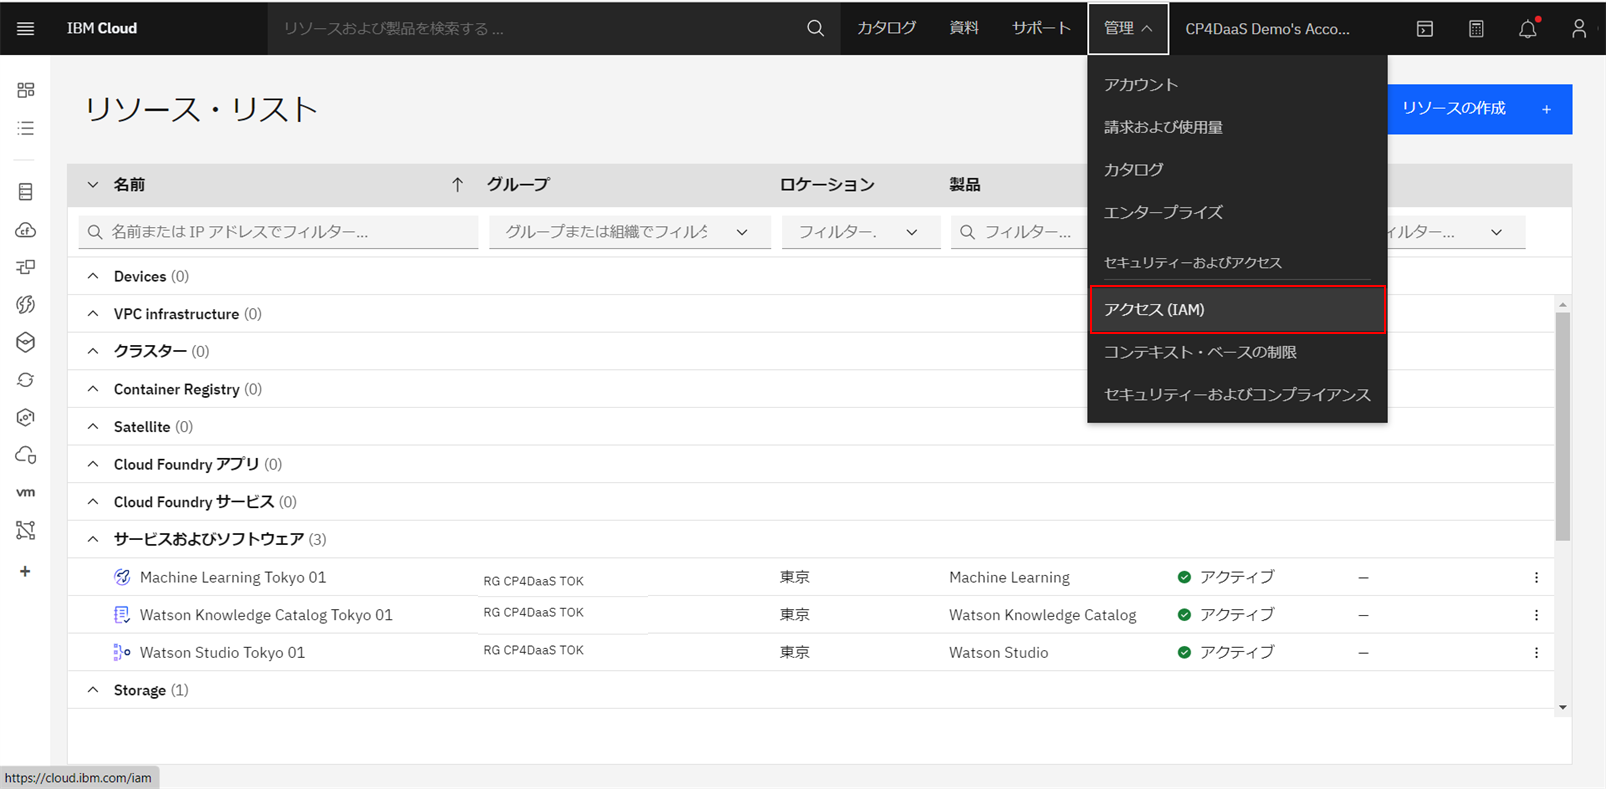Focus the name or IP address filter field
1606x789 pixels.
click(x=278, y=232)
